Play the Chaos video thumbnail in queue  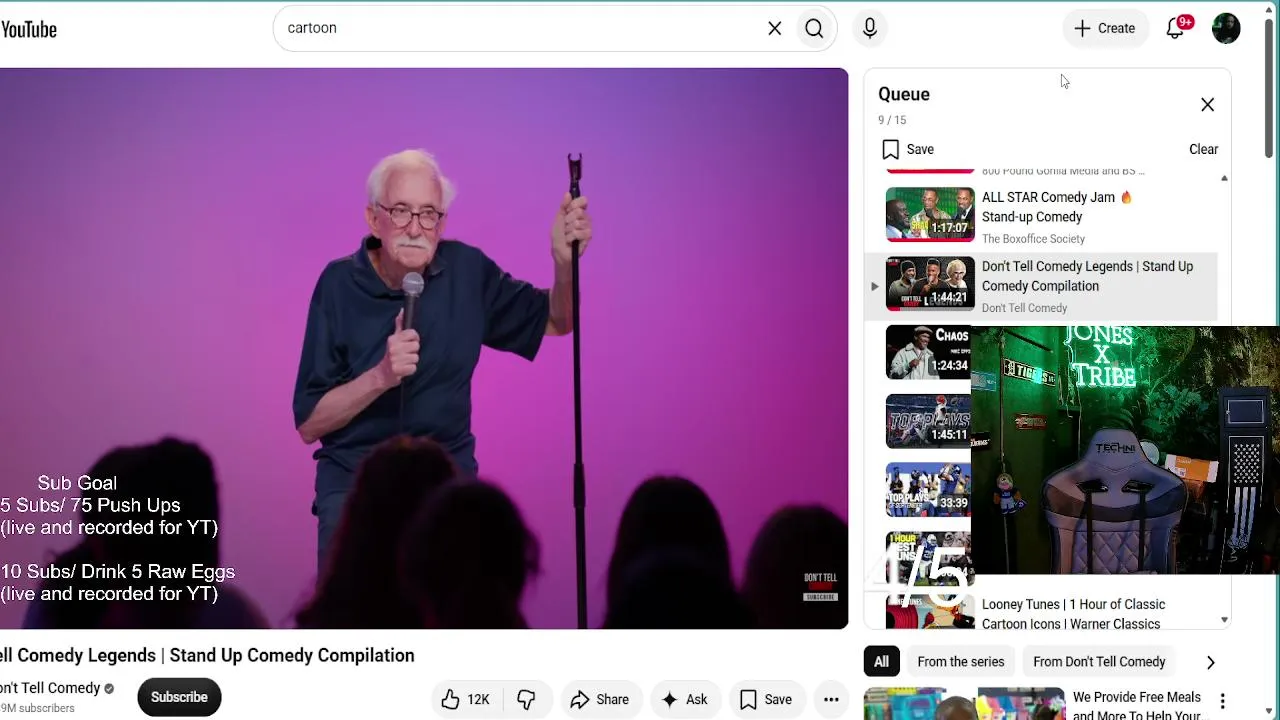(x=927, y=352)
